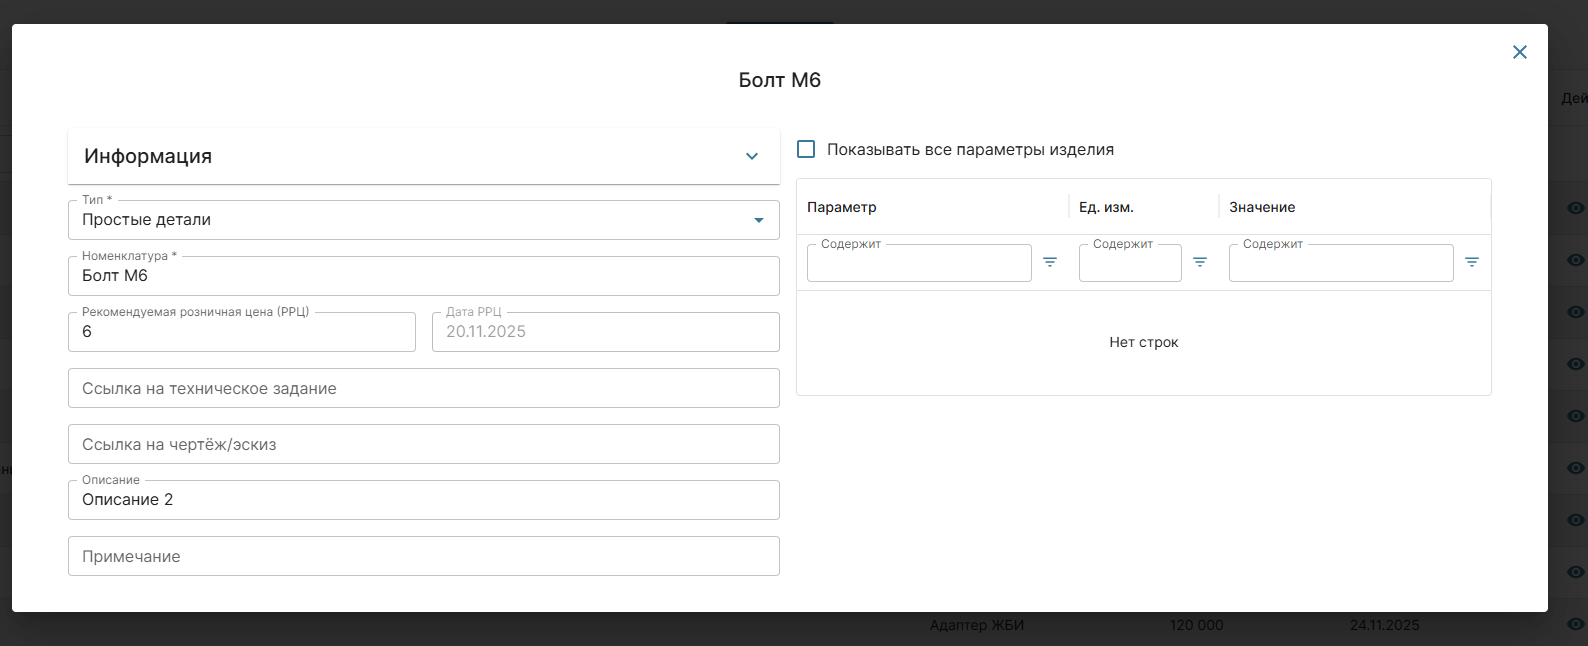This screenshot has height=646, width=1588.
Task: Click into the Описание text field
Action: pos(423,500)
